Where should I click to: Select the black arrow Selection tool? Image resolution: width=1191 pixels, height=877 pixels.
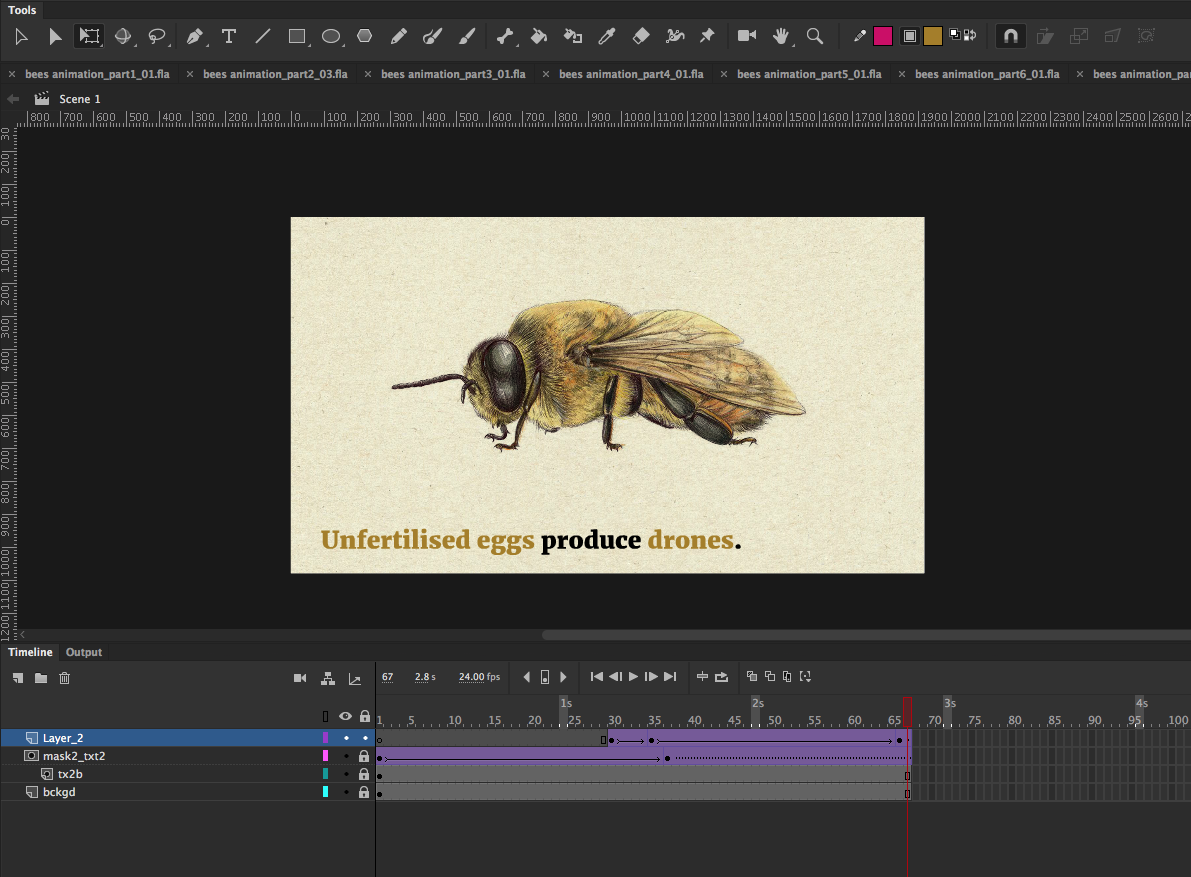tap(55, 36)
